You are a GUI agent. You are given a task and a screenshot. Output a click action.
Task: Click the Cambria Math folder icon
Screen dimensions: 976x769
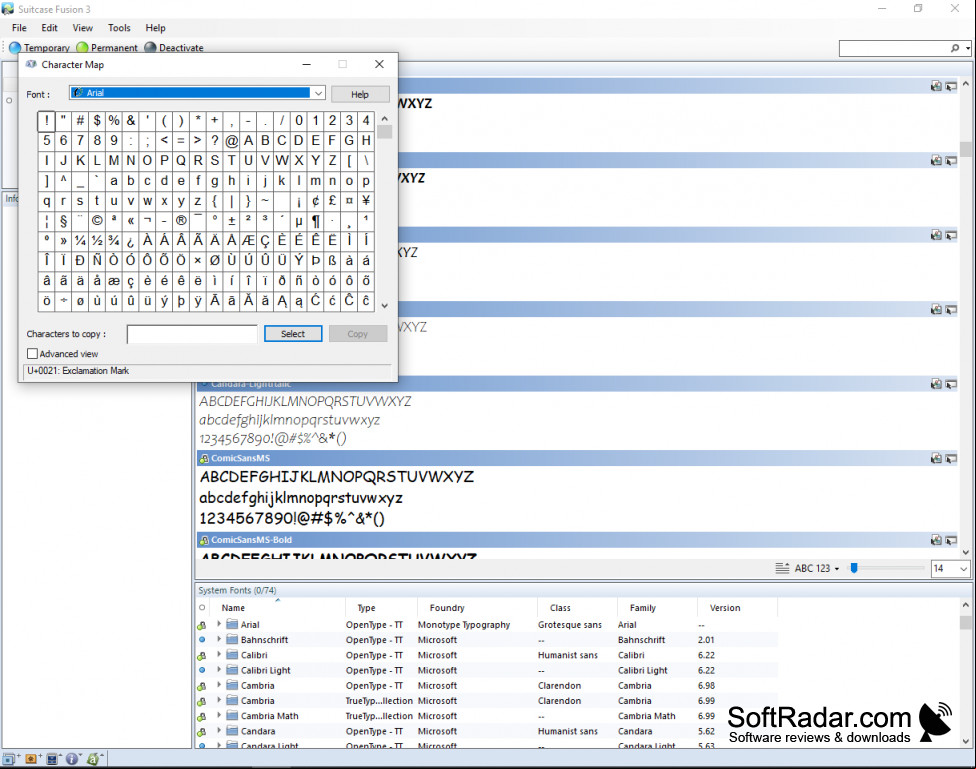(232, 716)
